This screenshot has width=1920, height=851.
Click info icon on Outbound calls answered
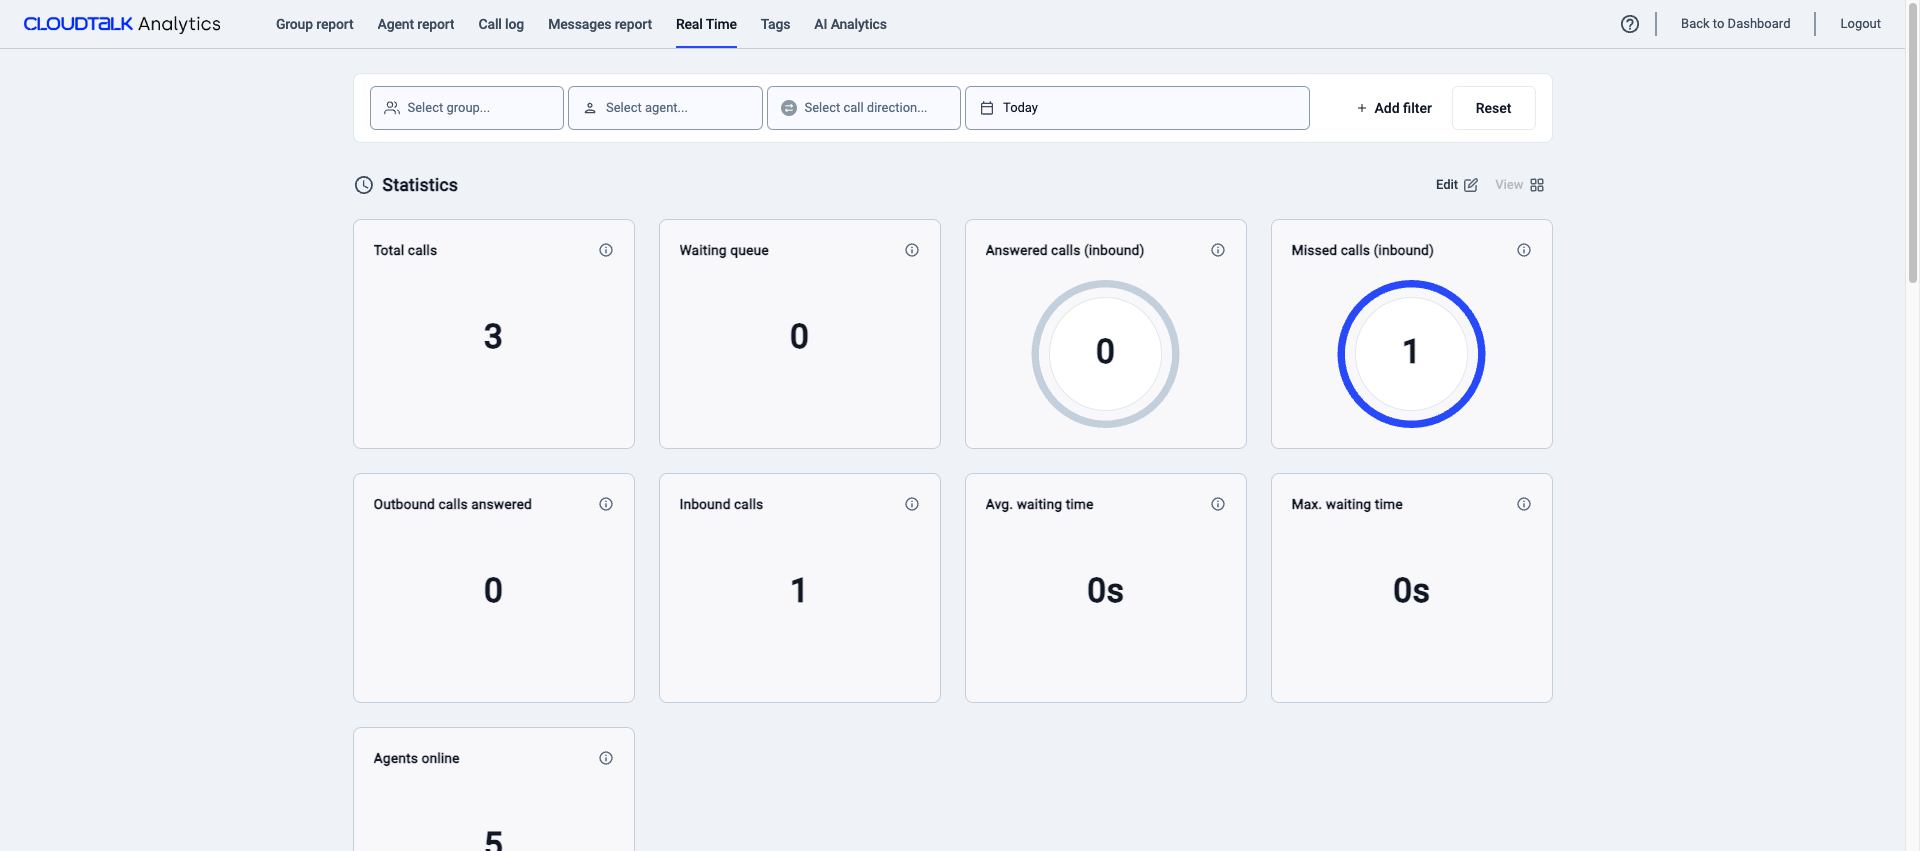(x=606, y=504)
